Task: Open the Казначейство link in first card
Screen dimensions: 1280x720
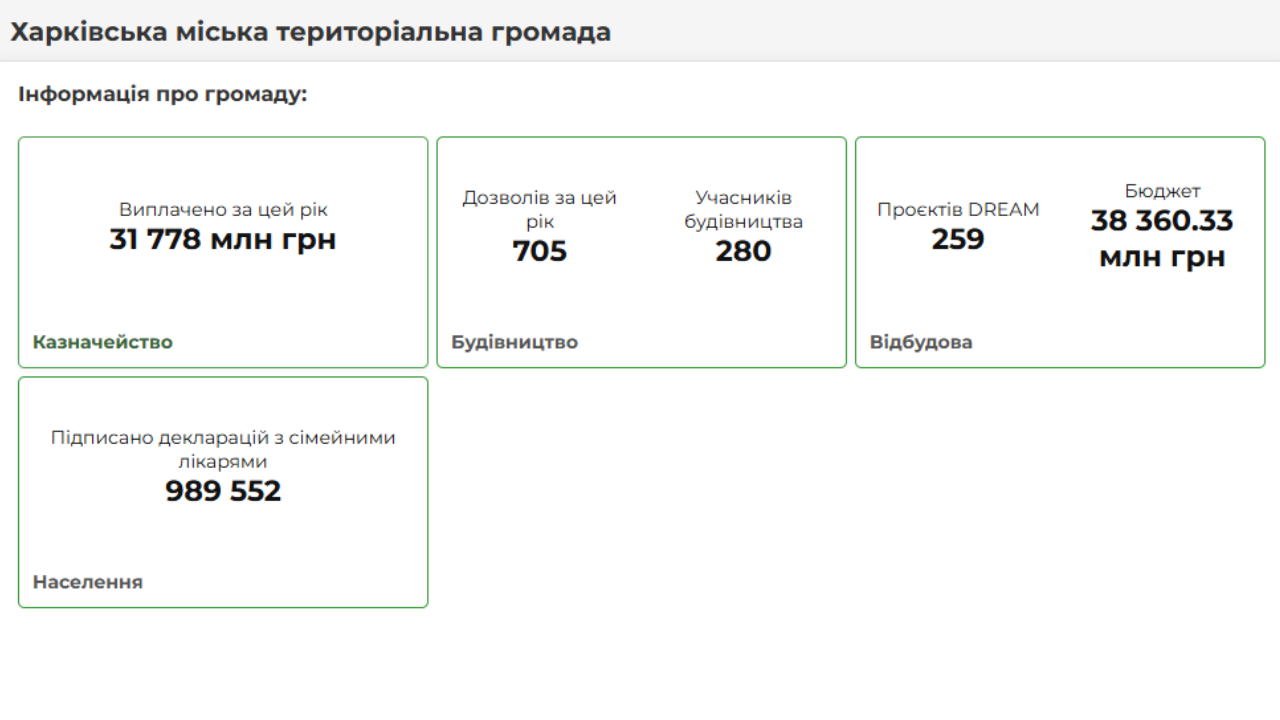Action: 102,342
